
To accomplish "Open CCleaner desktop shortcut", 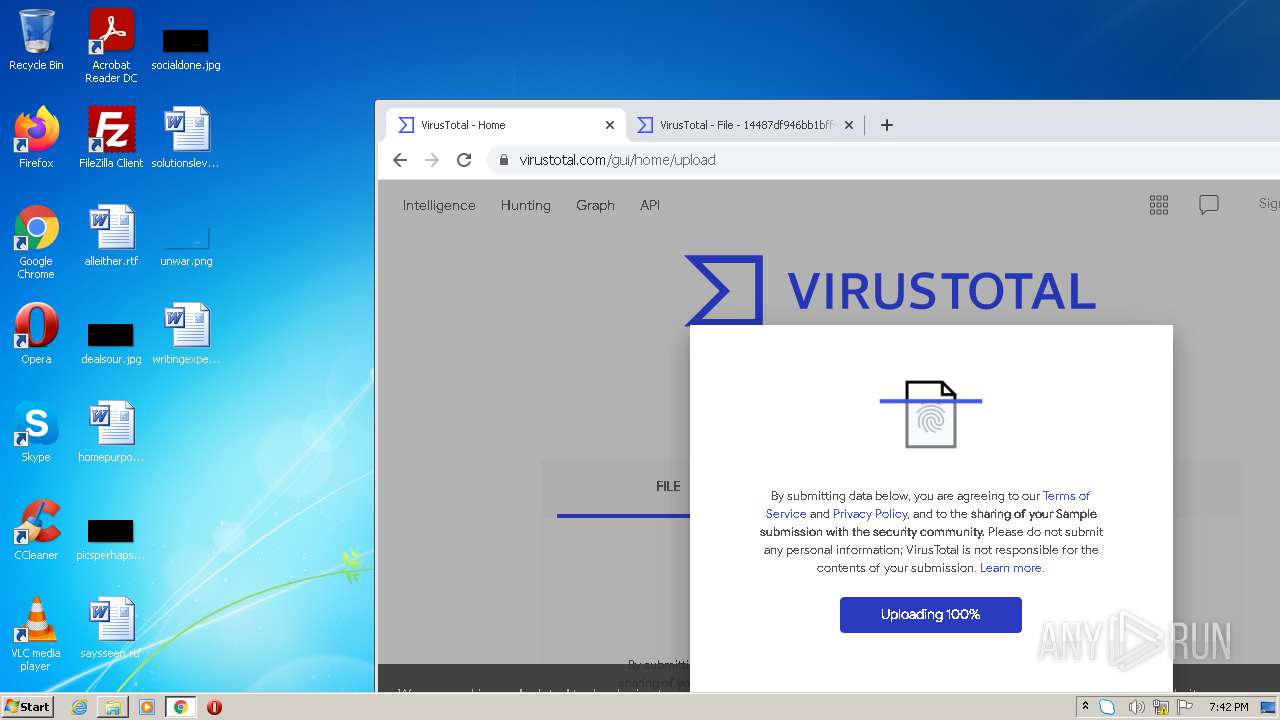I will point(36,530).
